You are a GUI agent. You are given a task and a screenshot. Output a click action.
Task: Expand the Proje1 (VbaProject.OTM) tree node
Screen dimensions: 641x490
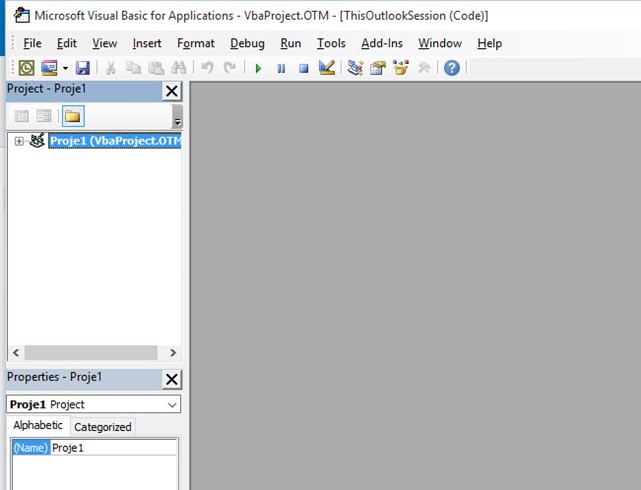pyautogui.click(x=18, y=141)
